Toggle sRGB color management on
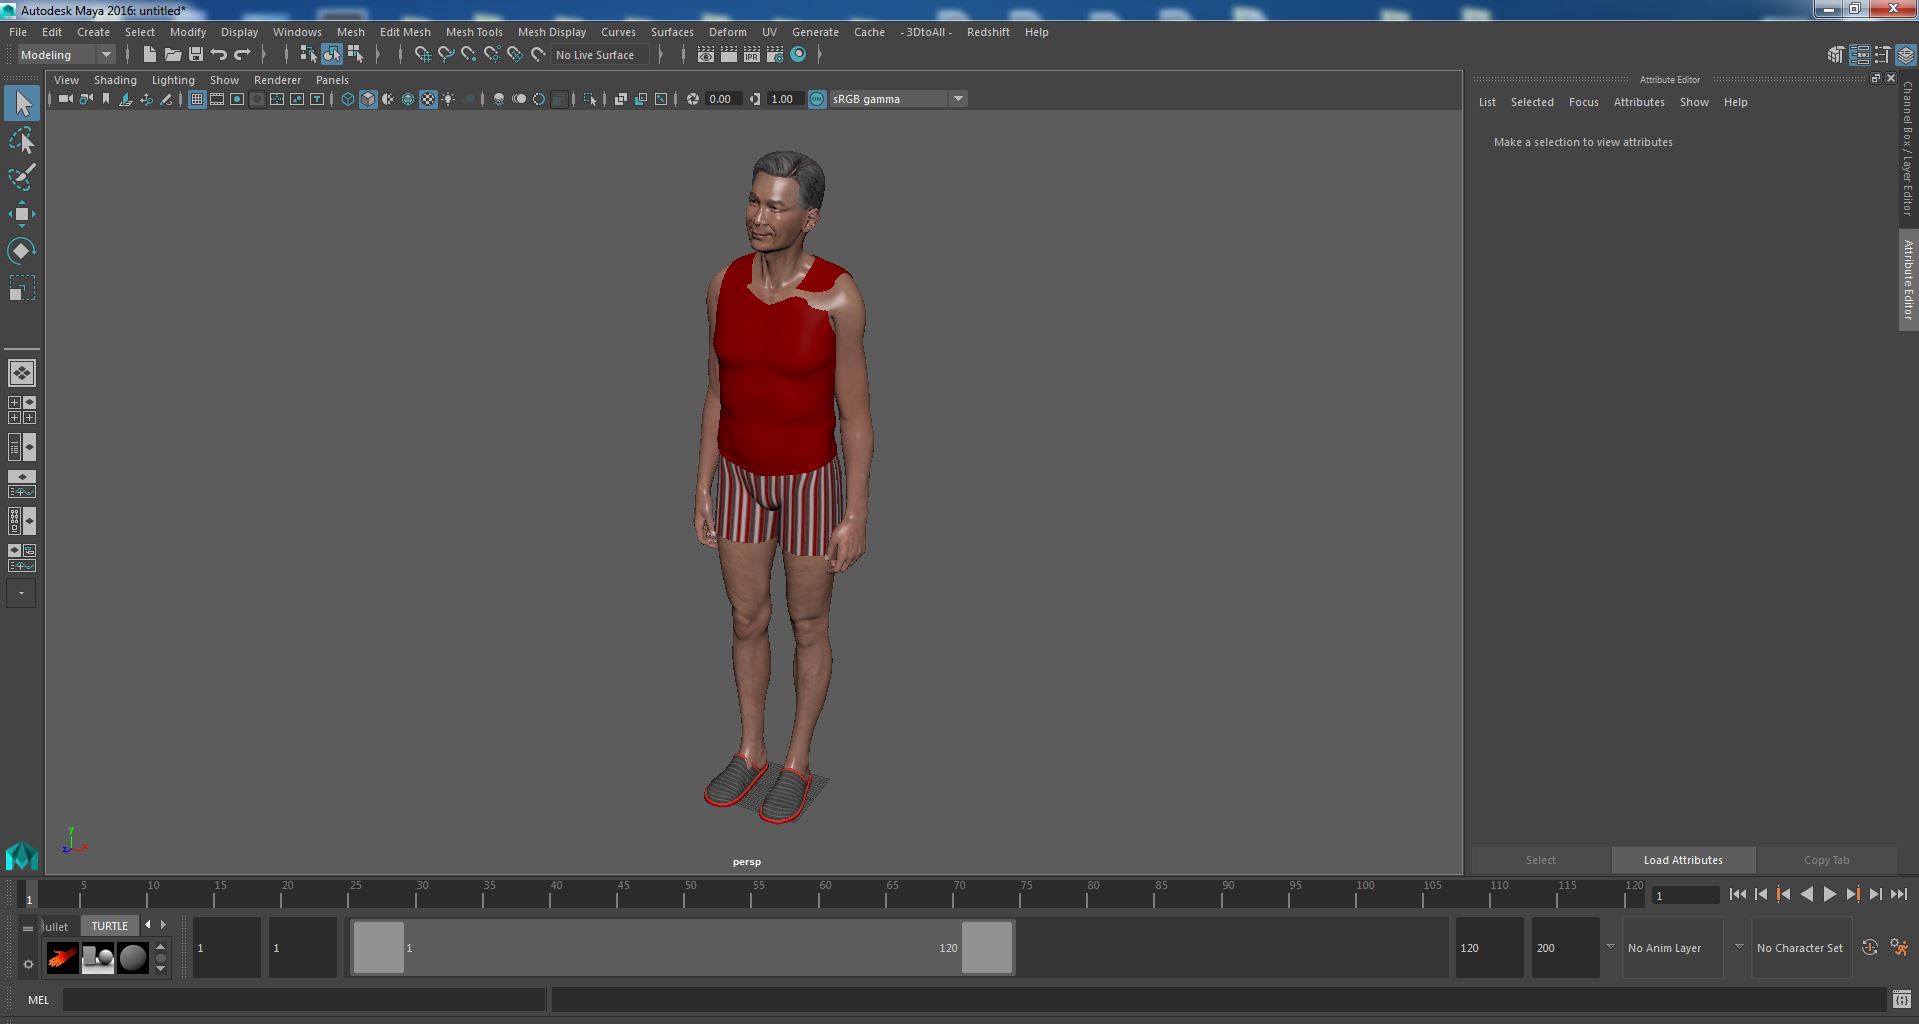1919x1024 pixels. 817,99
